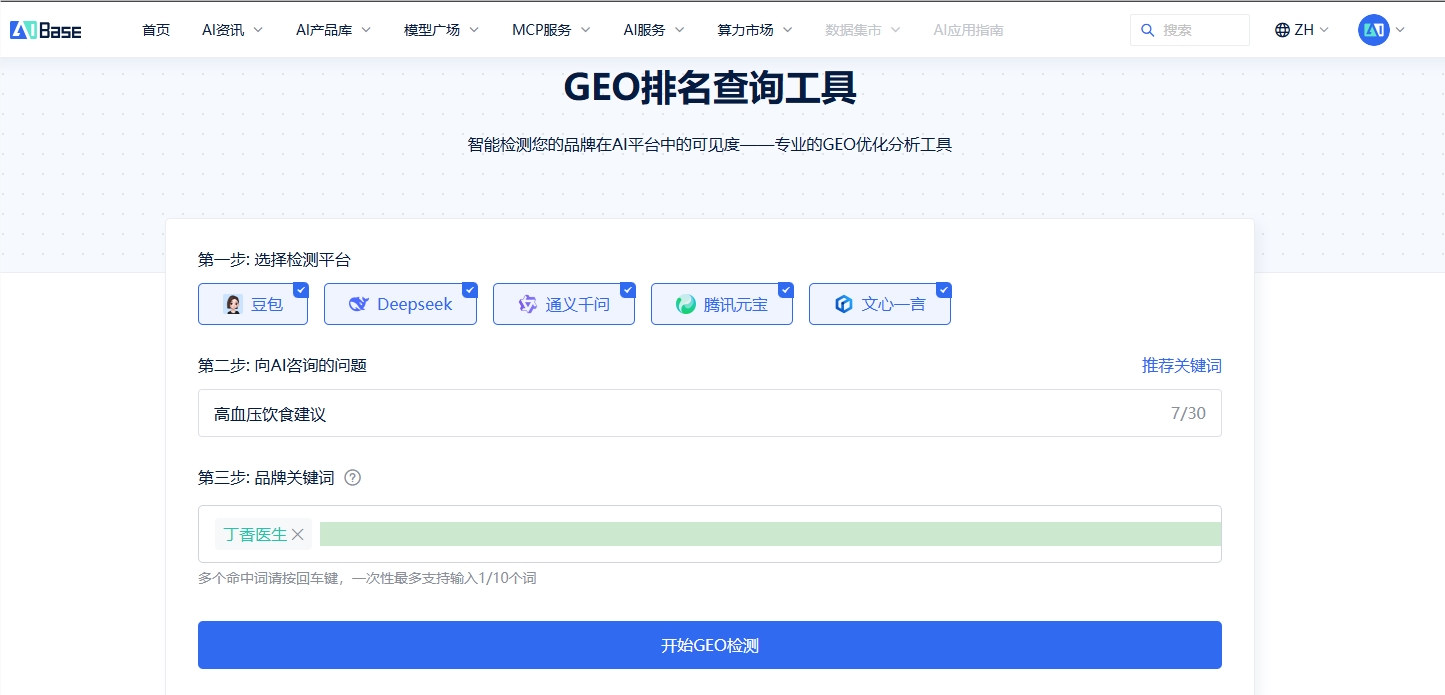
Task: Click the search magnifier icon
Action: pyautogui.click(x=1148, y=30)
